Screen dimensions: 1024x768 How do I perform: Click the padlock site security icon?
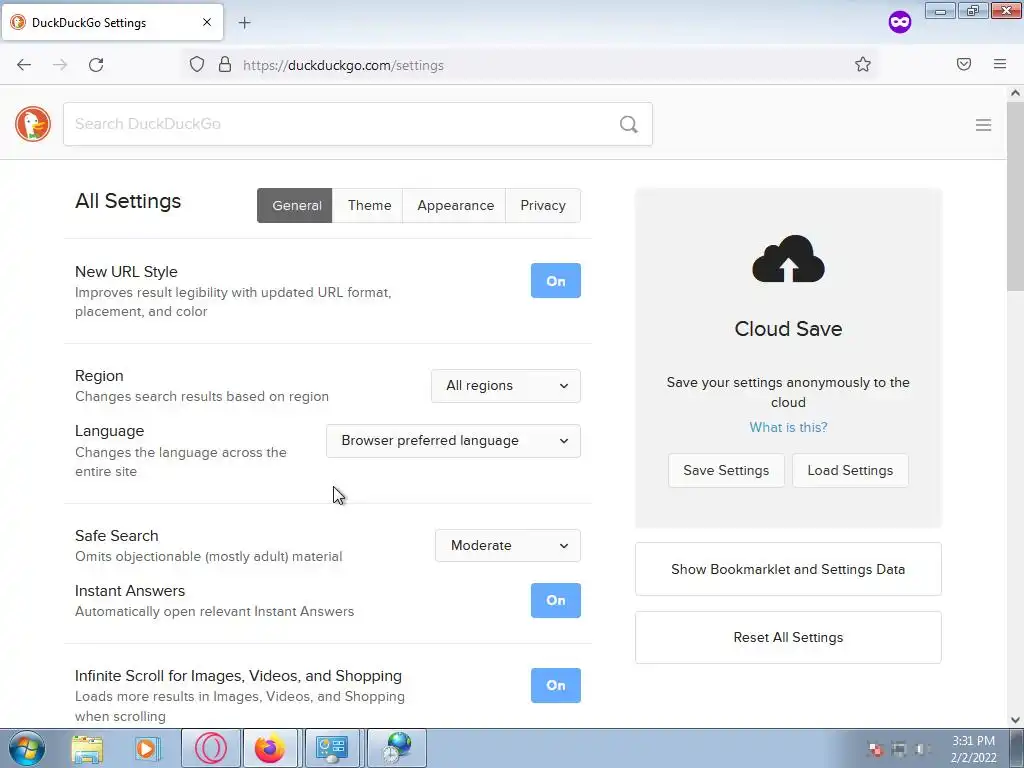[x=225, y=65]
